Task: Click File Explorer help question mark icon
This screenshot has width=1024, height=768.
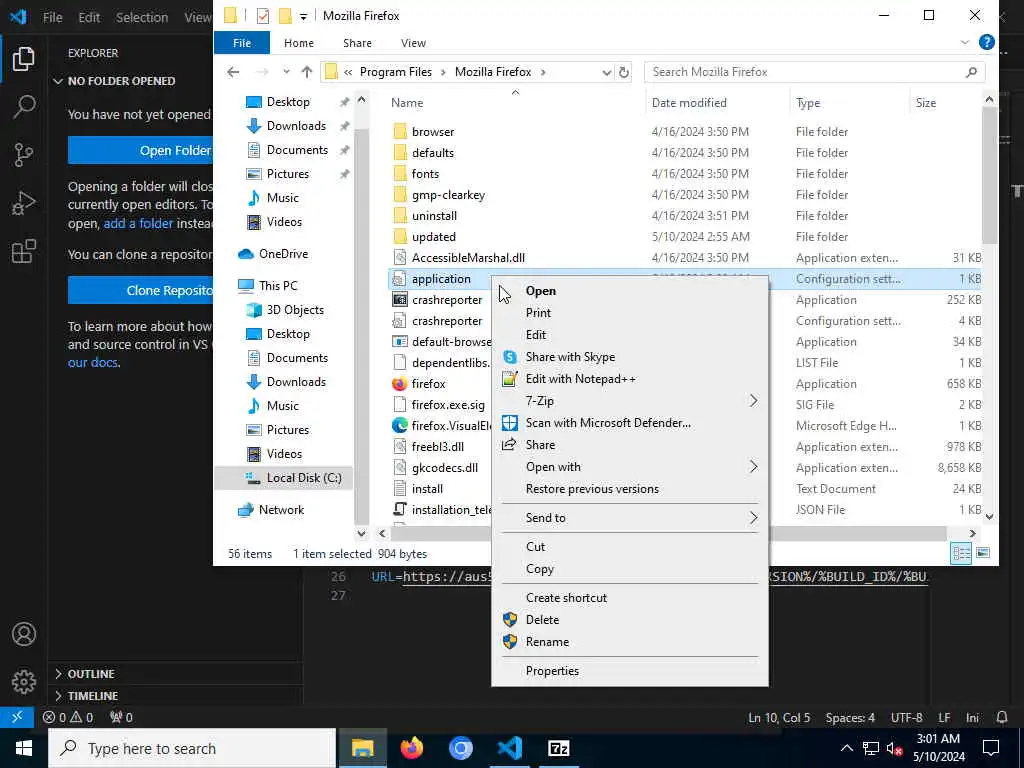Action: (987, 42)
